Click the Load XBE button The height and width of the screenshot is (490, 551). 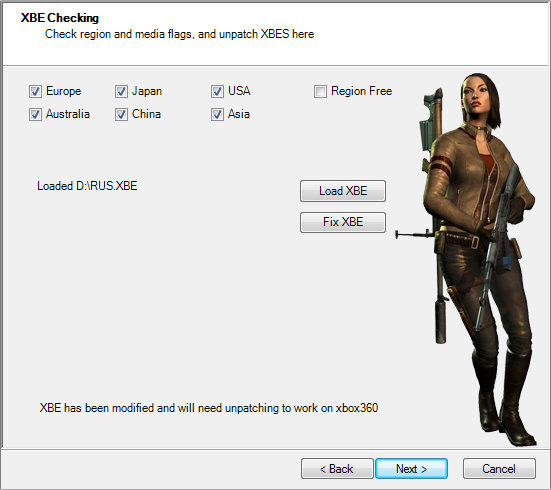[343, 191]
